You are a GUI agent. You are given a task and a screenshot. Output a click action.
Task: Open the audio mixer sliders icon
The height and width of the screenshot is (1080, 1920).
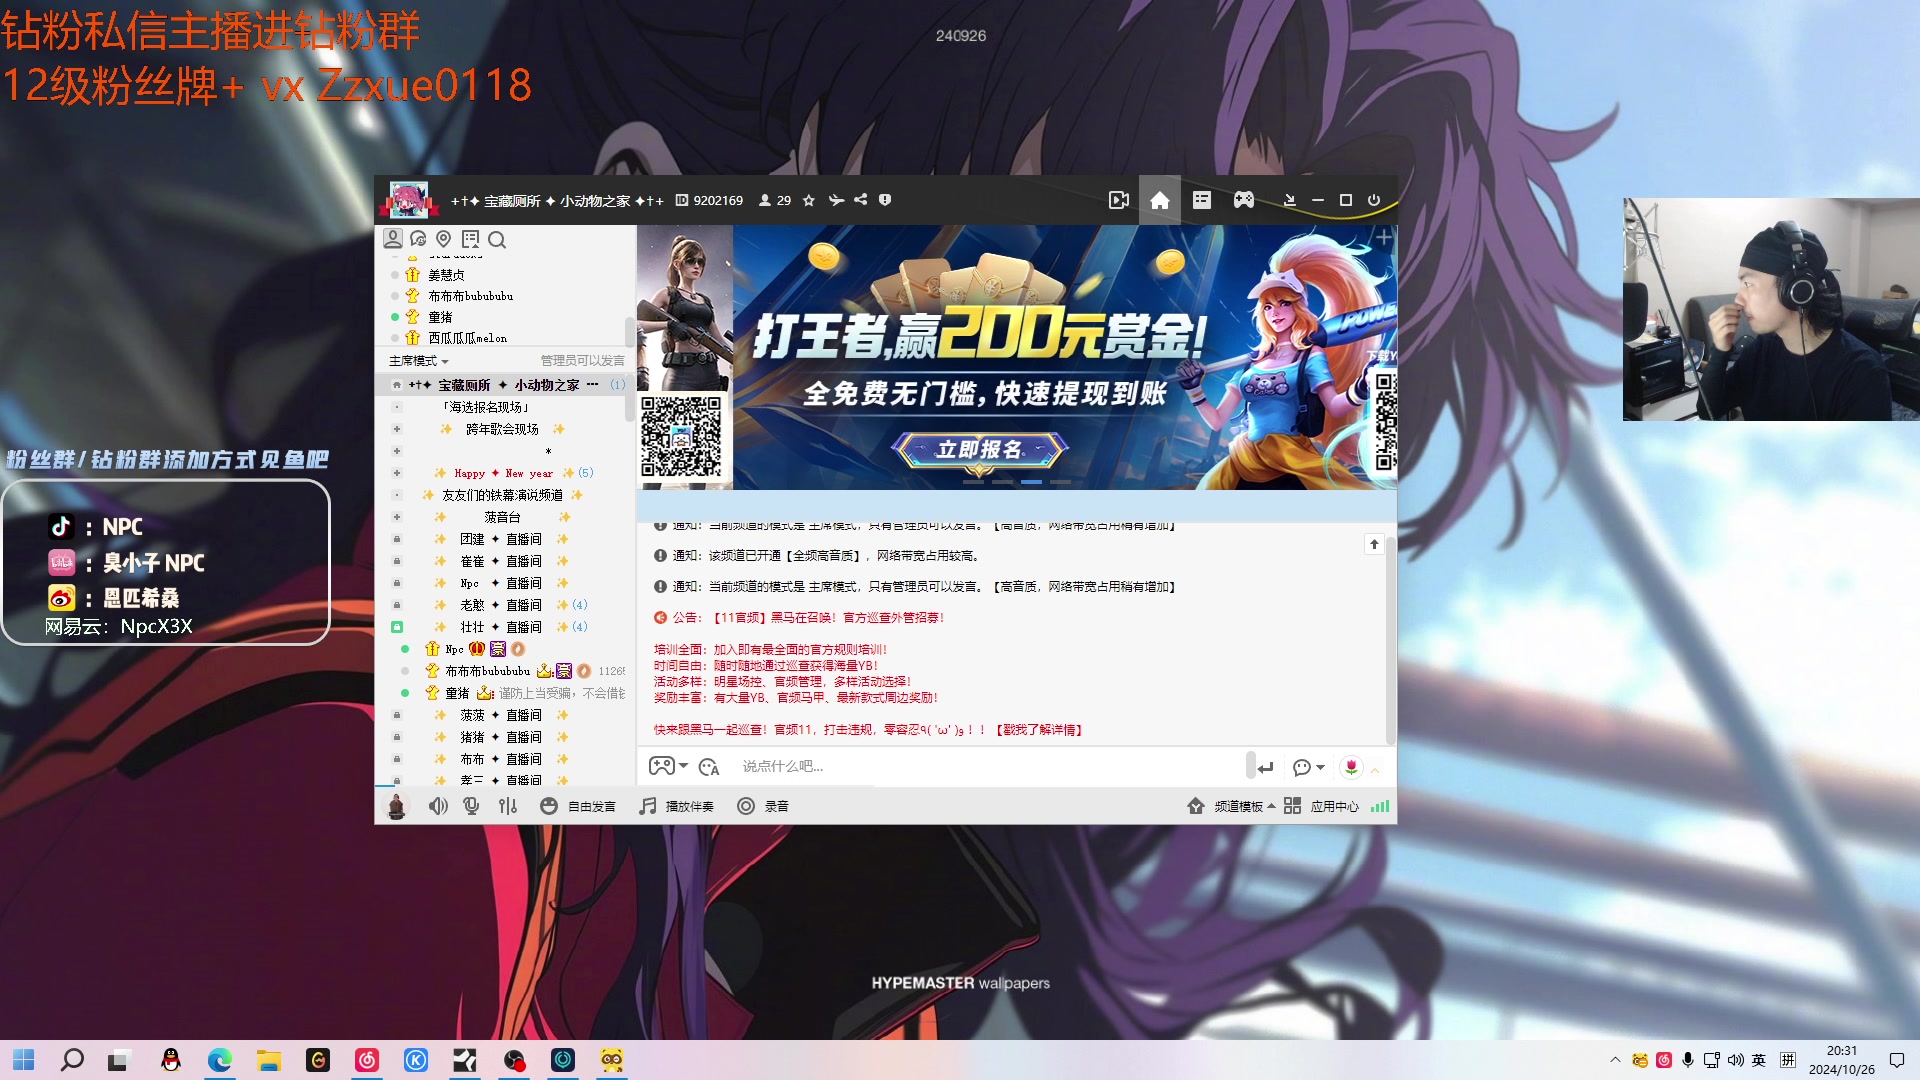(x=508, y=806)
